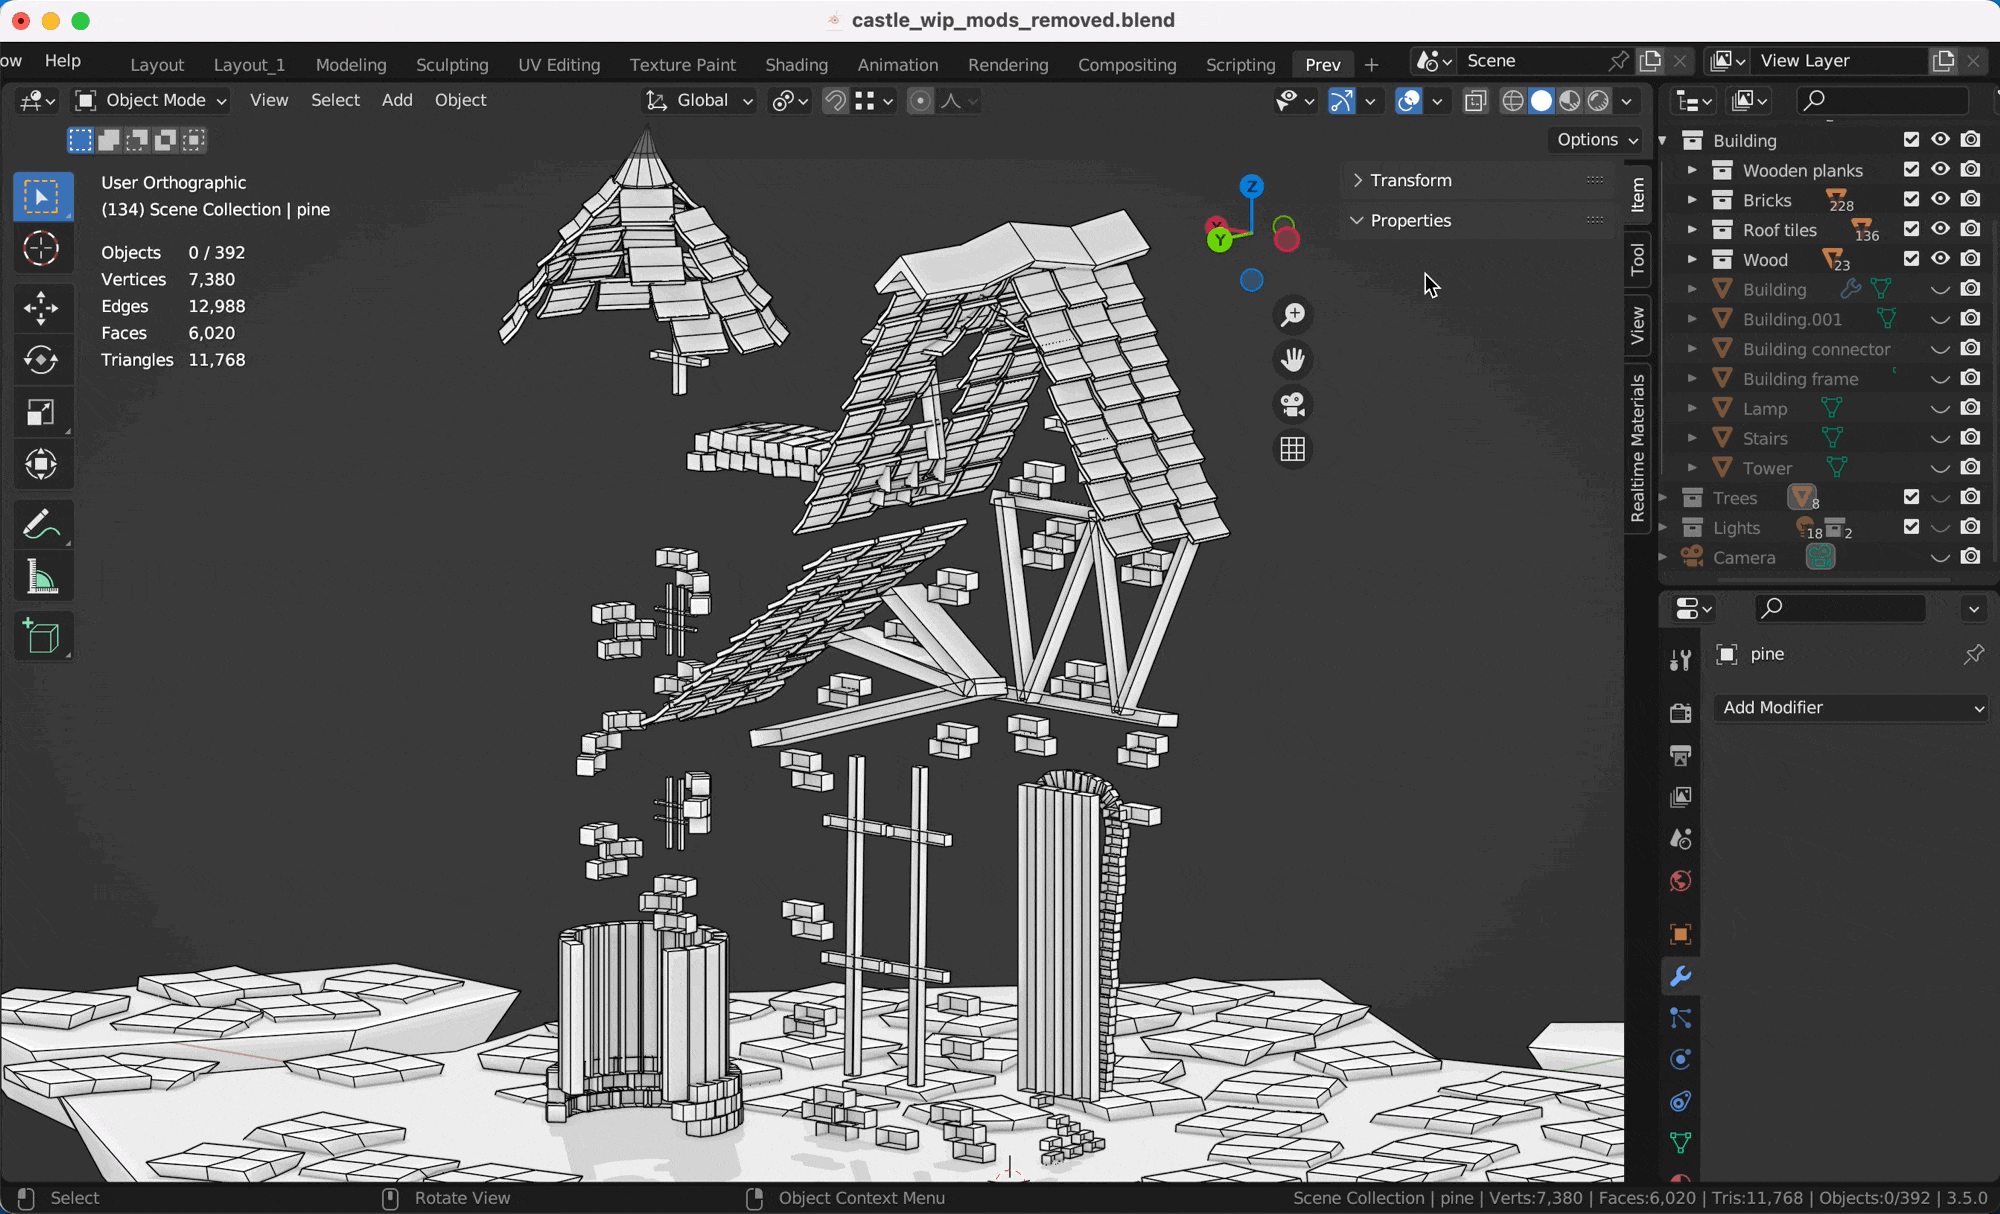Uncheck the Trees collection checkbox
This screenshot has width=2000, height=1214.
click(1911, 497)
